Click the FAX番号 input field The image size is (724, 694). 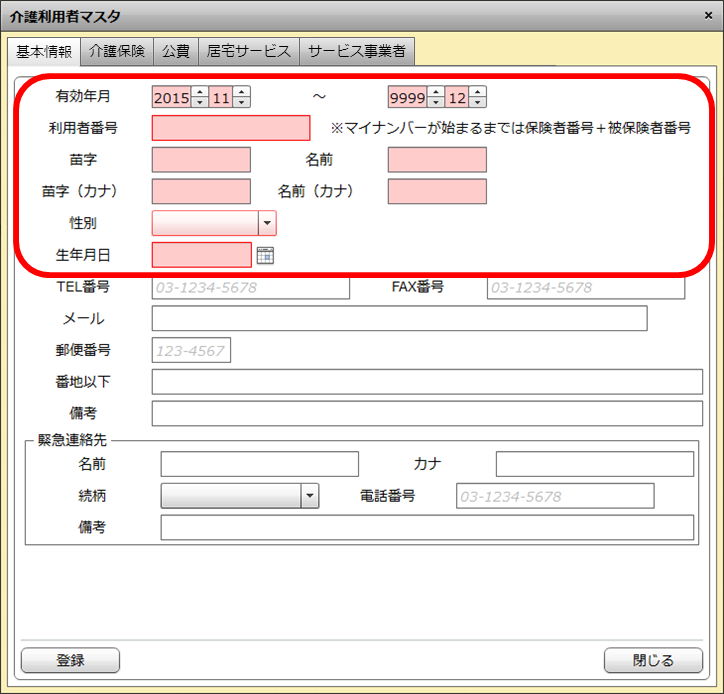coord(585,287)
